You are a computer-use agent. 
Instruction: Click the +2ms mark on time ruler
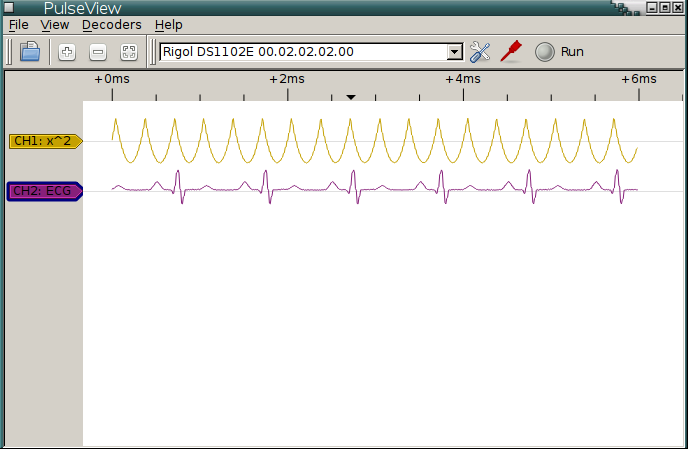[x=288, y=79]
